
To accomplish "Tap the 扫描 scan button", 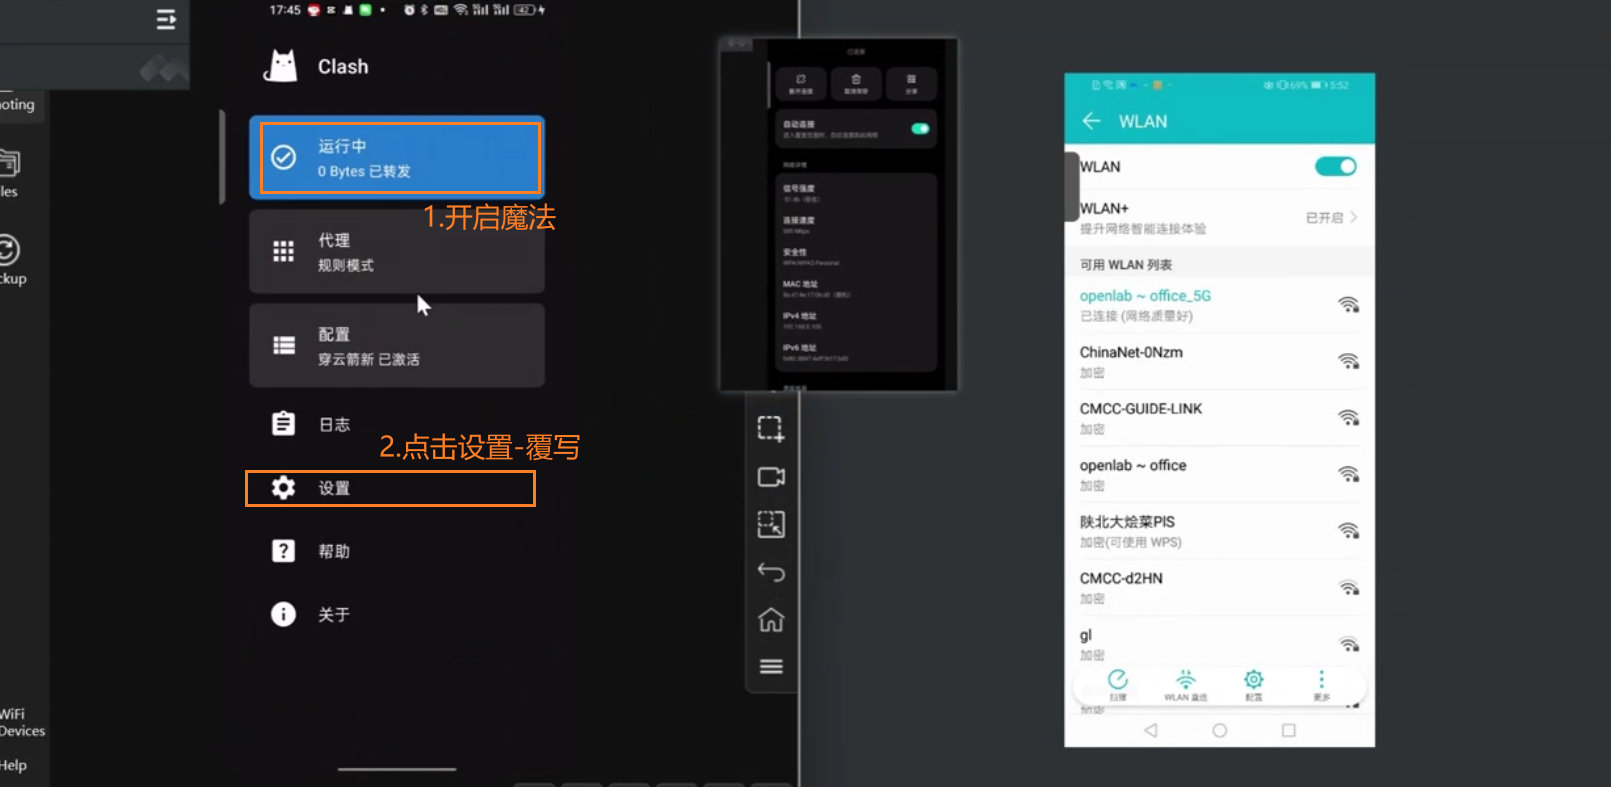I will click(1117, 685).
